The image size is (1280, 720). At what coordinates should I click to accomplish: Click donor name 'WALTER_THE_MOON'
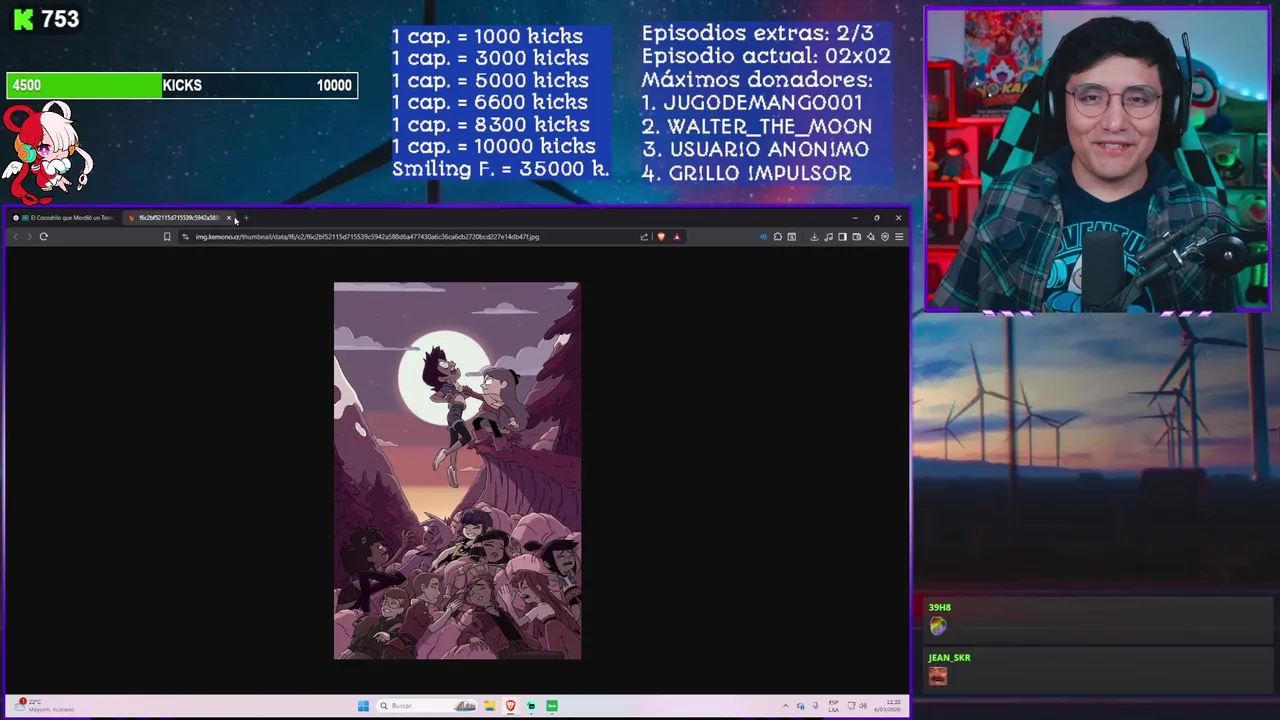point(769,126)
